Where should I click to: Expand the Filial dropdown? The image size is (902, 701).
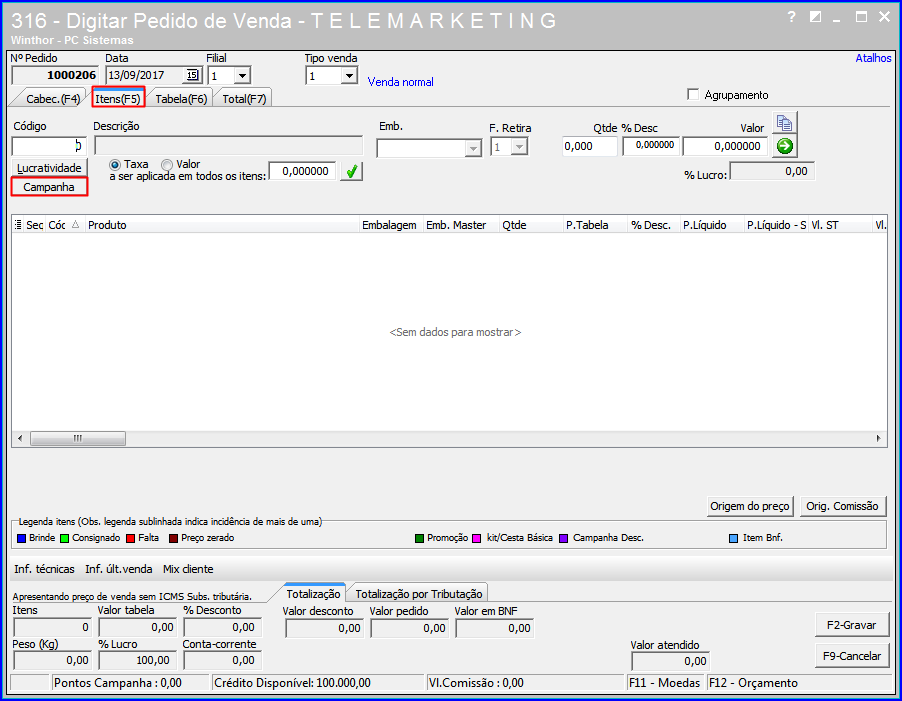(242, 76)
